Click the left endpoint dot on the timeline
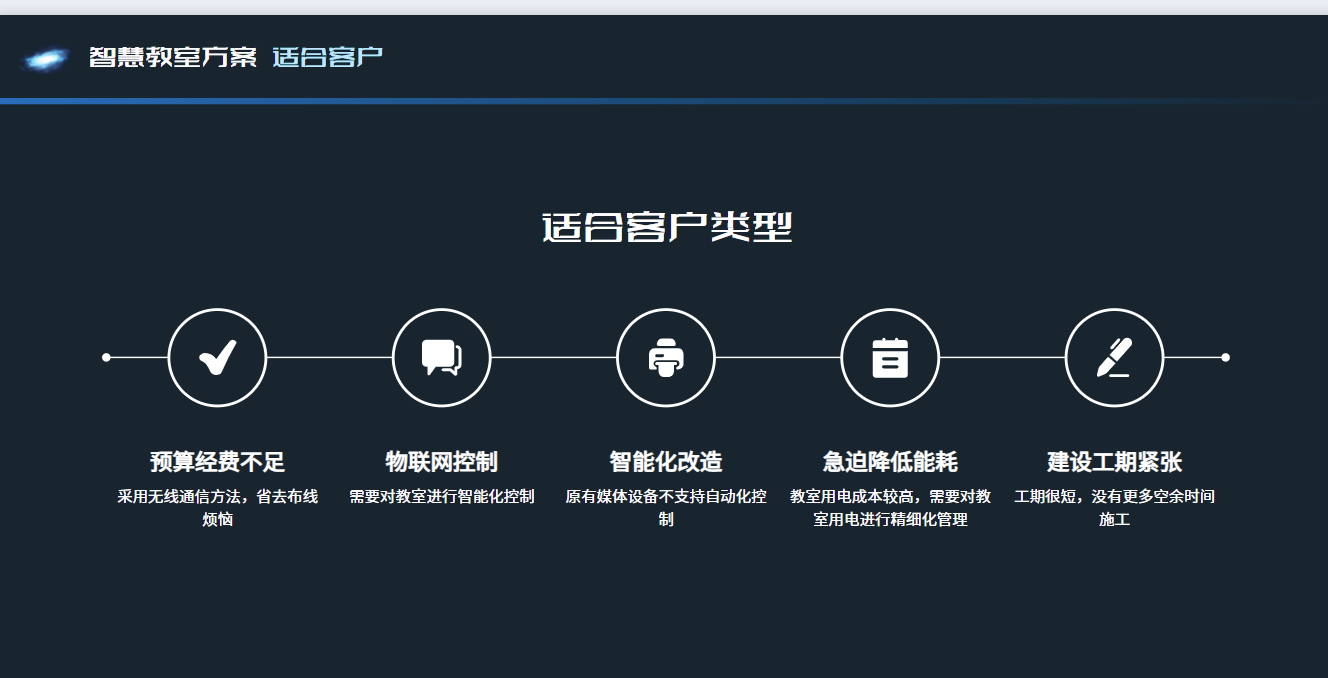 pos(104,357)
